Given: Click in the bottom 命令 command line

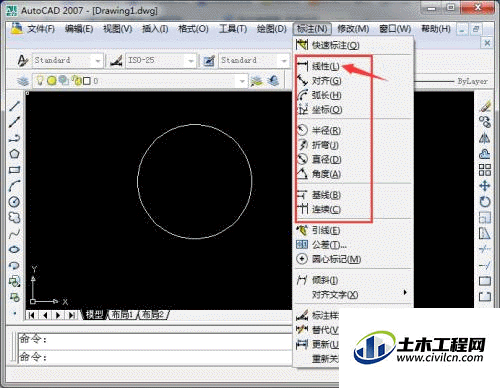Looking at the screenshot, I should pyautogui.click(x=155, y=357).
